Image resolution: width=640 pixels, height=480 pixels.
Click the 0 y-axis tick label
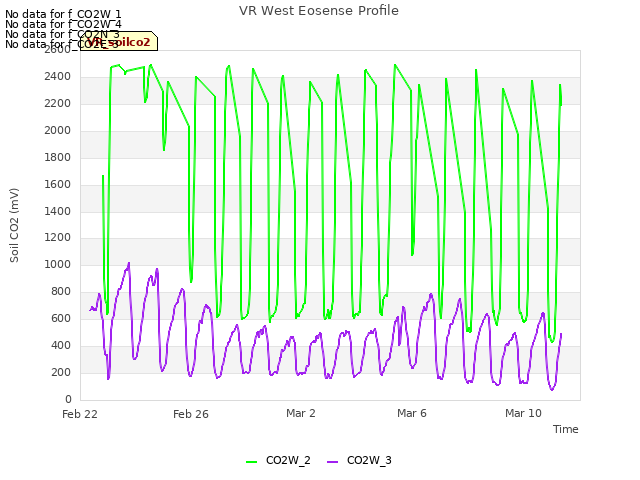[x=68, y=399]
